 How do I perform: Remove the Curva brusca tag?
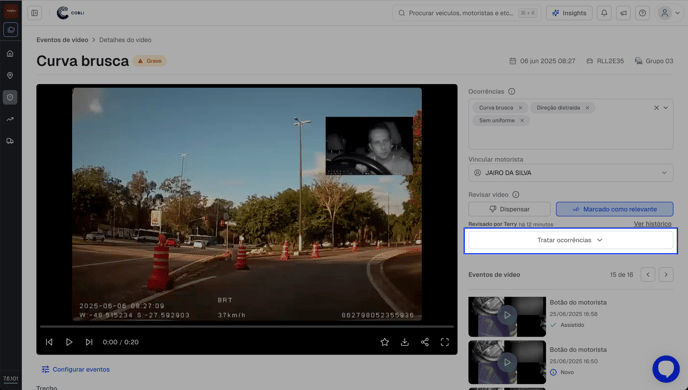[520, 108]
